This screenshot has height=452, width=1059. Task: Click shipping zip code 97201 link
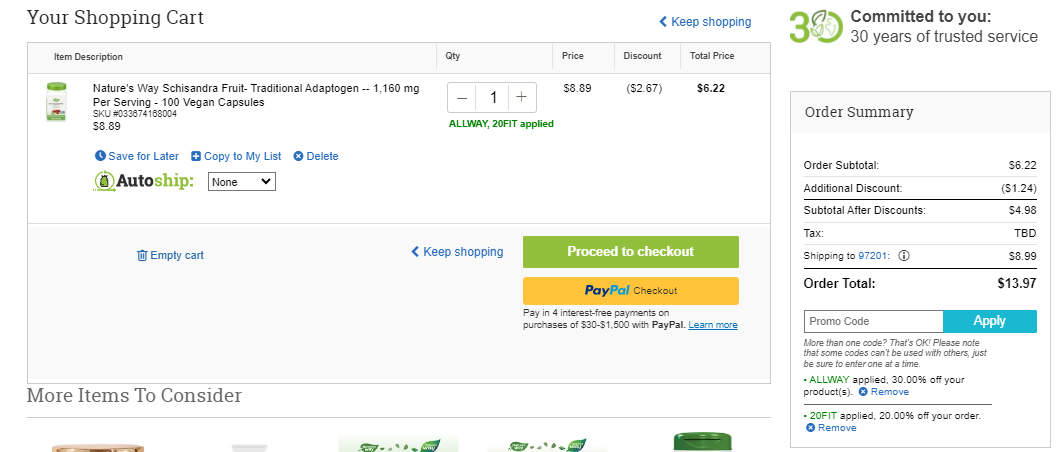[x=874, y=256]
